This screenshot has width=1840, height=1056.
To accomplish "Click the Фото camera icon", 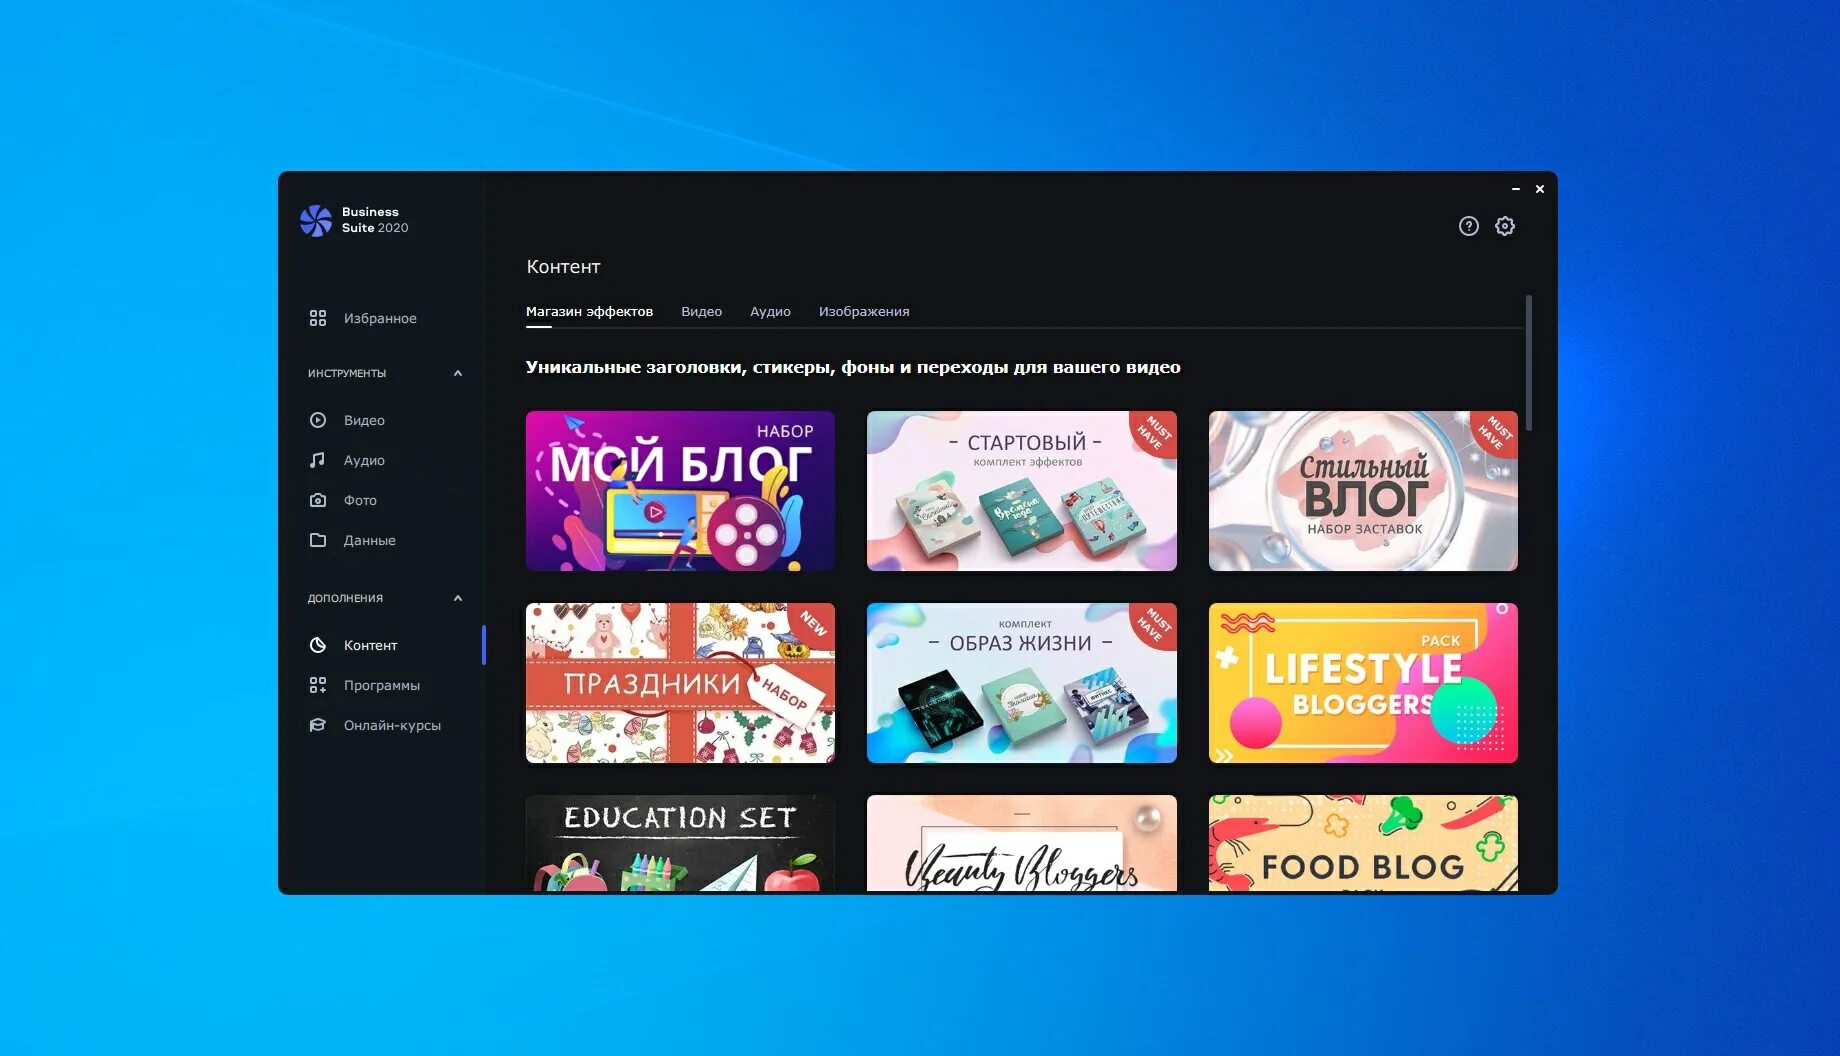I will pos(318,500).
